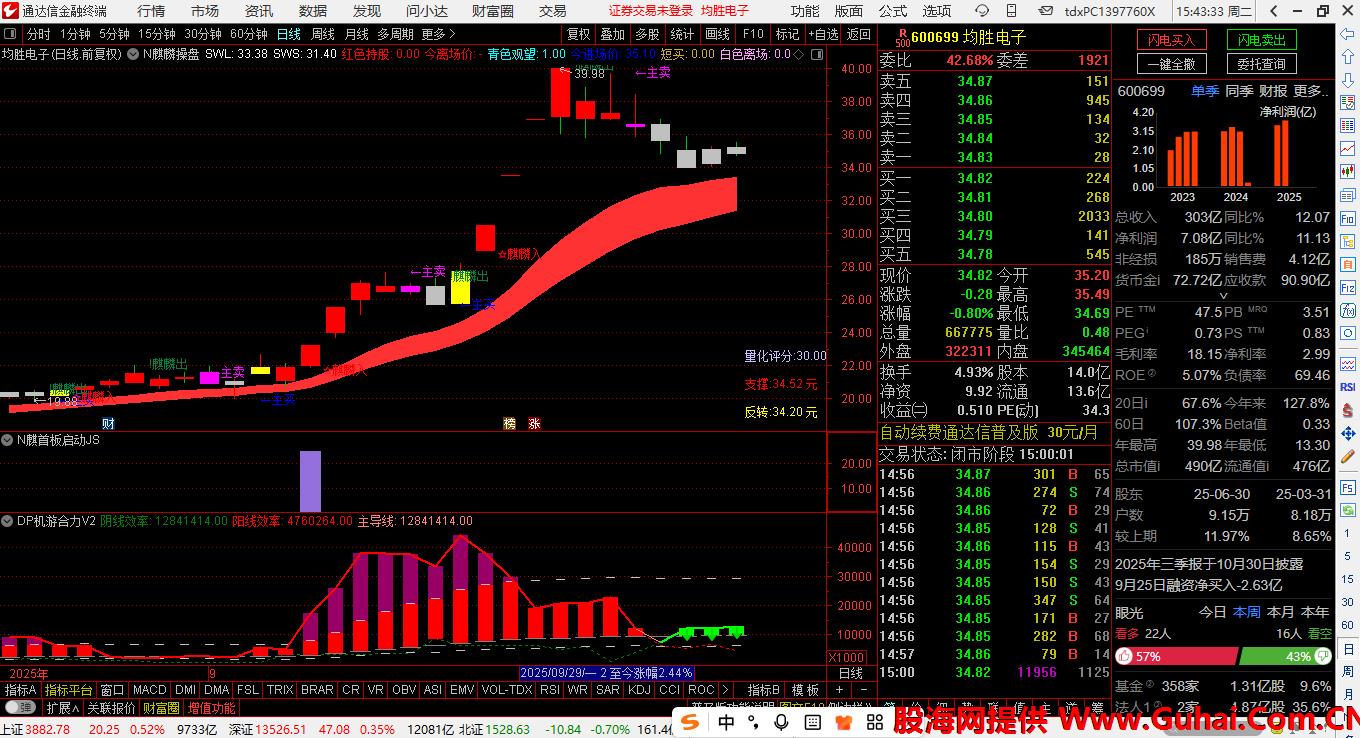Switch financial view to 单季 mode

click(x=1205, y=91)
